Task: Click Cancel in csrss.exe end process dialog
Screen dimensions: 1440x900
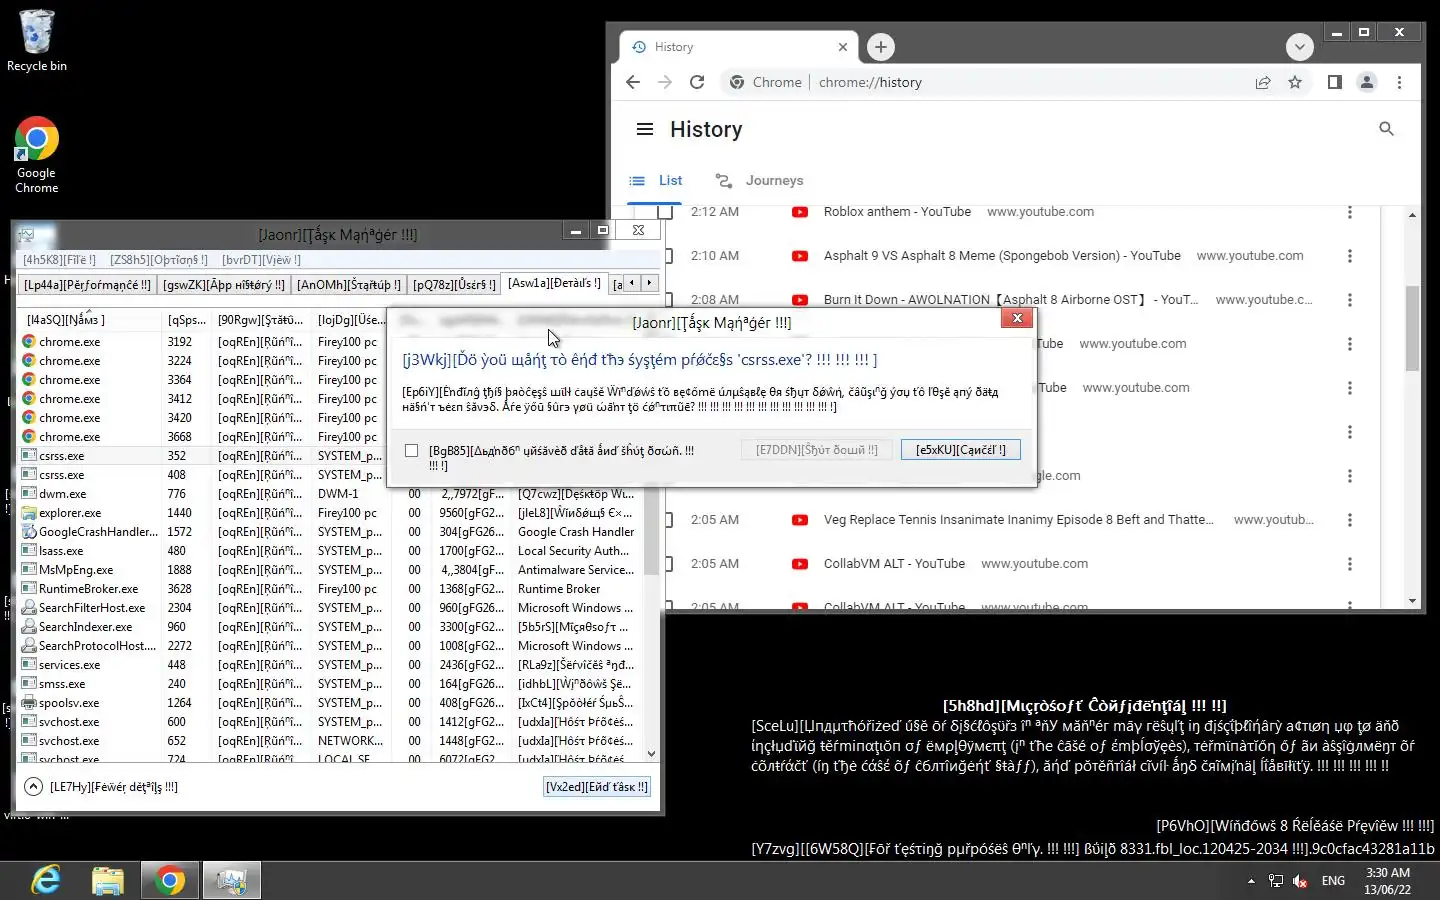Action: pyautogui.click(x=960, y=450)
